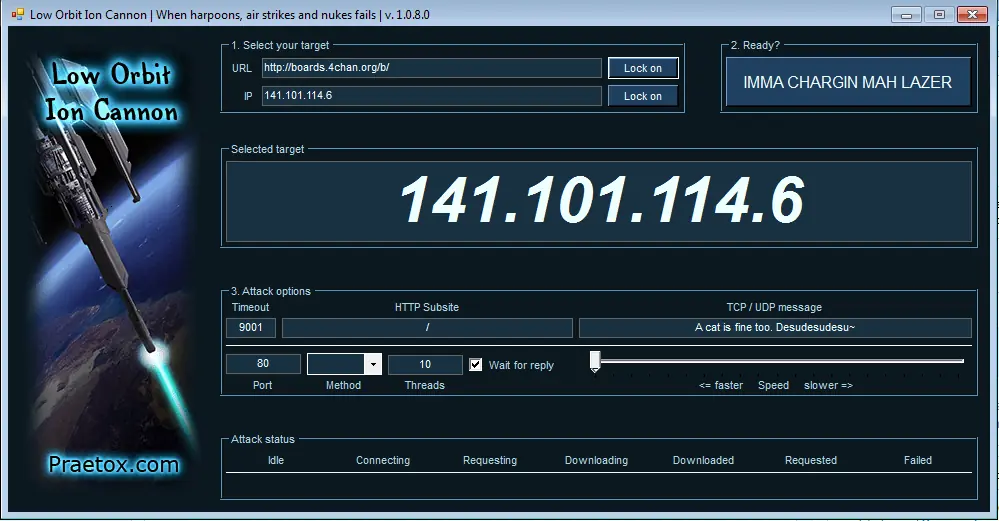Viewport: 999px width, 521px height.
Task: Click the application icon in the title bar
Action: 17,14
